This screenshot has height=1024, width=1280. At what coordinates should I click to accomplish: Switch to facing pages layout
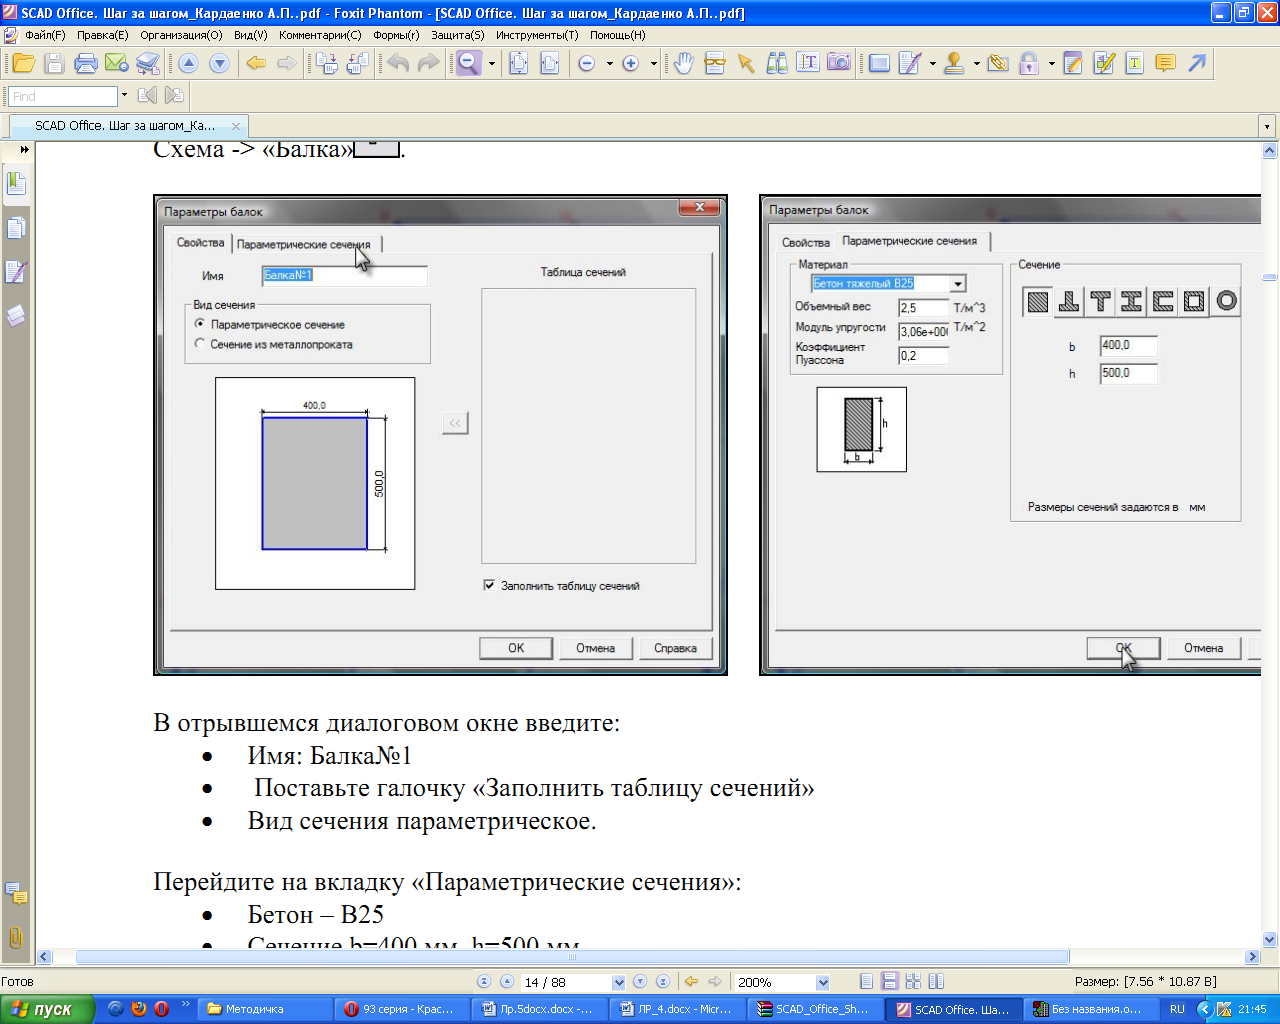tap(913, 982)
